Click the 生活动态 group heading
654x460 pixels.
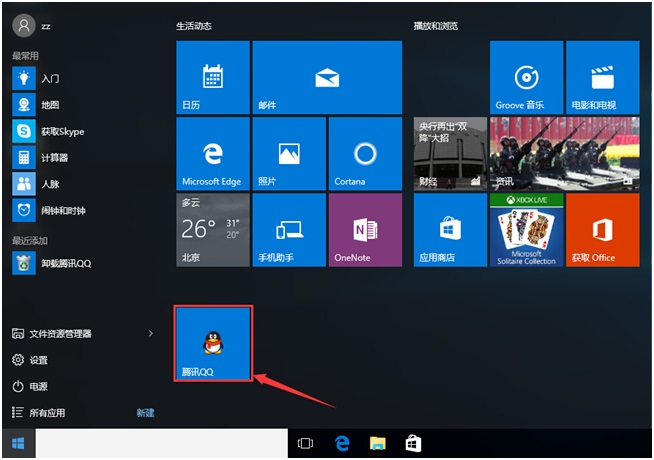click(194, 26)
